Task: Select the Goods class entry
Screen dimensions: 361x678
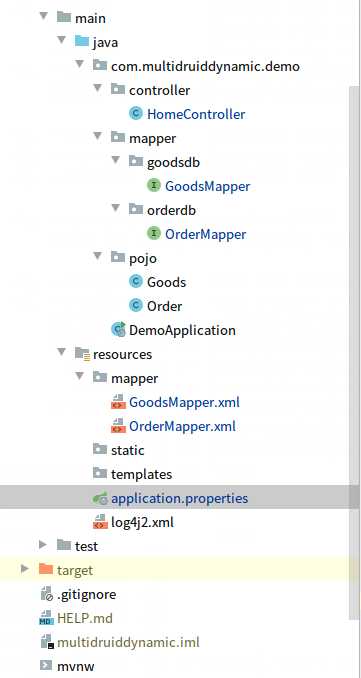Action: 166,282
